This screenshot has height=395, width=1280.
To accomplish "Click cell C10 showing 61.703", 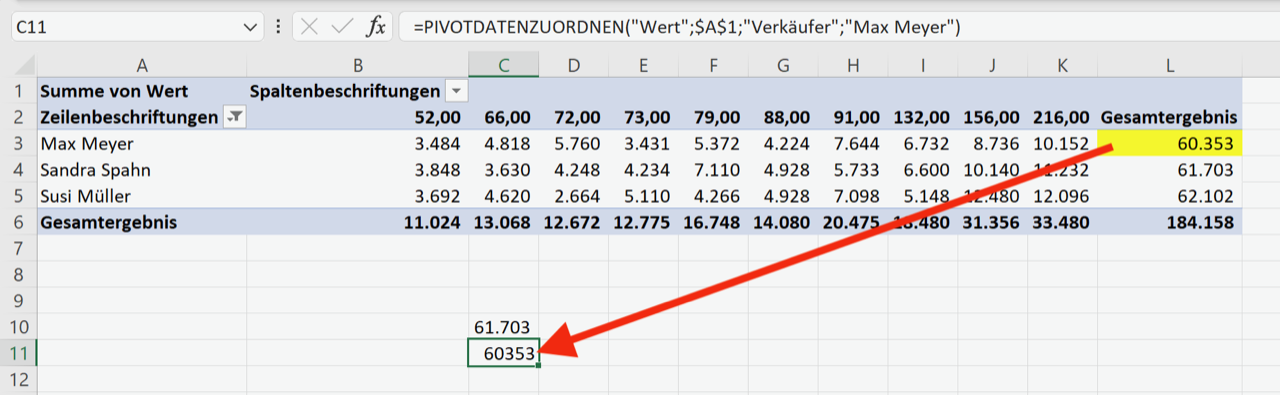I will [x=504, y=326].
